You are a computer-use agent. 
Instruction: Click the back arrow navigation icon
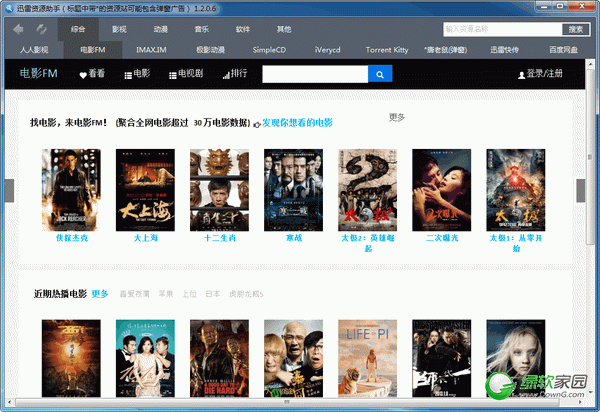tap(18, 29)
